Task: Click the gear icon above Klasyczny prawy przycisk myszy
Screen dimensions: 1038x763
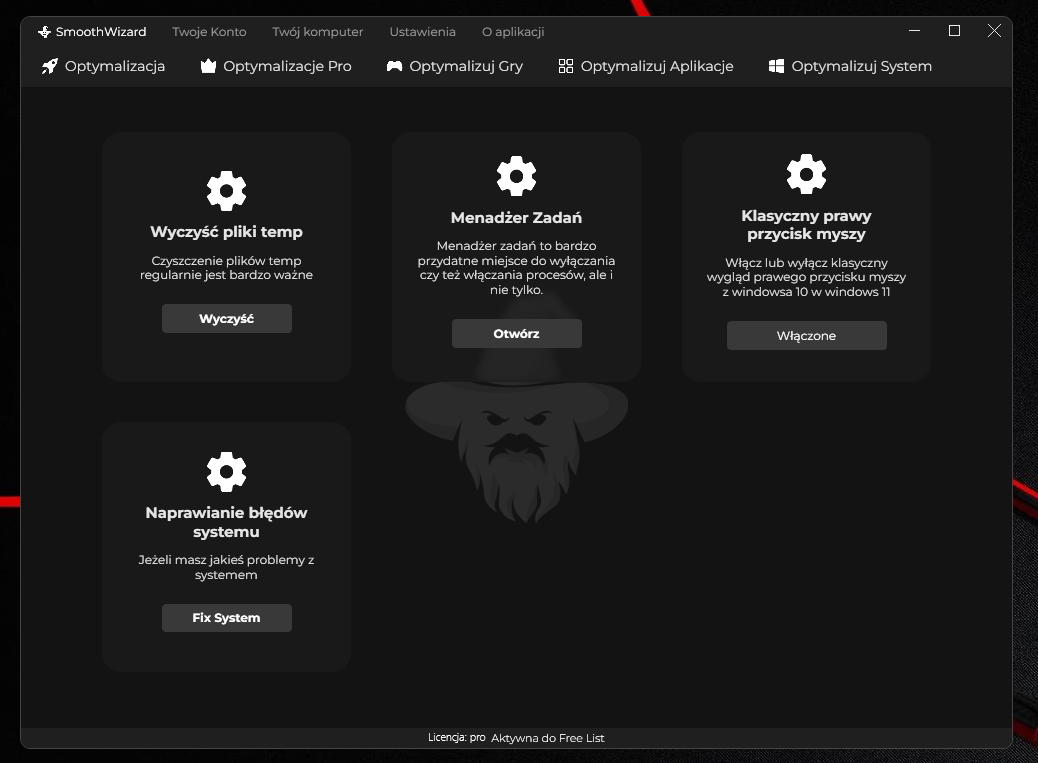Action: (806, 174)
